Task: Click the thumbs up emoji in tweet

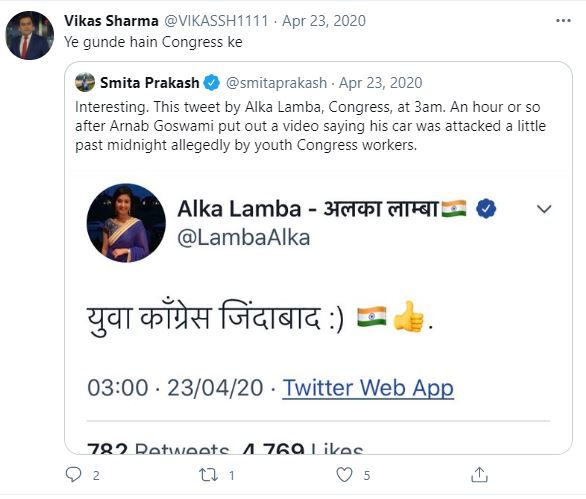Action: tap(408, 317)
